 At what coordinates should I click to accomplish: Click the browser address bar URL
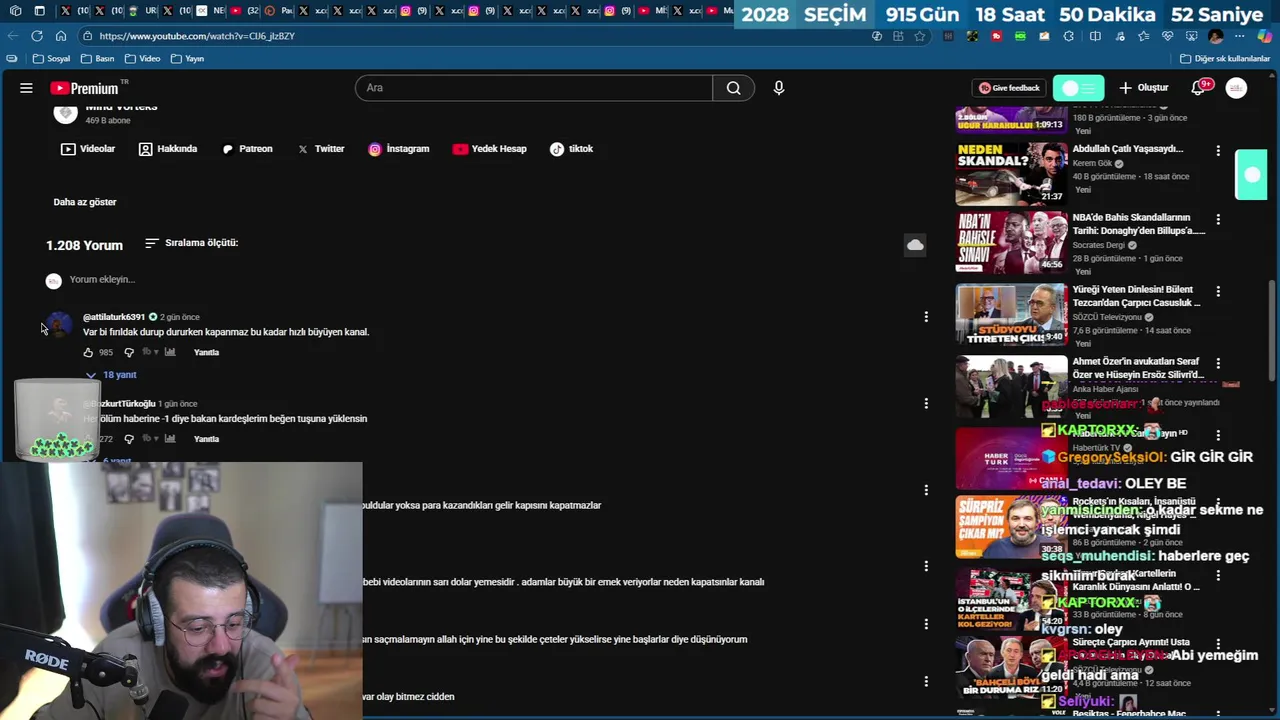click(x=197, y=36)
